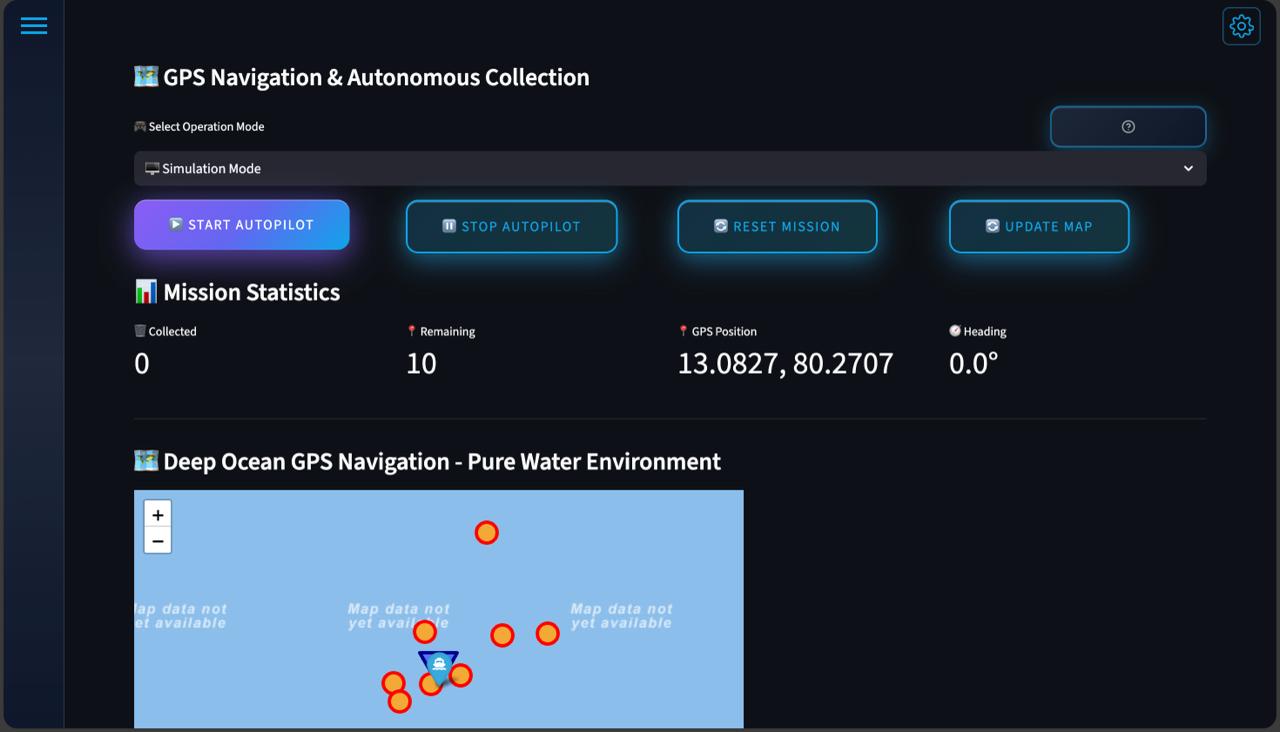Click the Heading value 0.0°
The height and width of the screenshot is (732, 1280).
click(x=973, y=363)
